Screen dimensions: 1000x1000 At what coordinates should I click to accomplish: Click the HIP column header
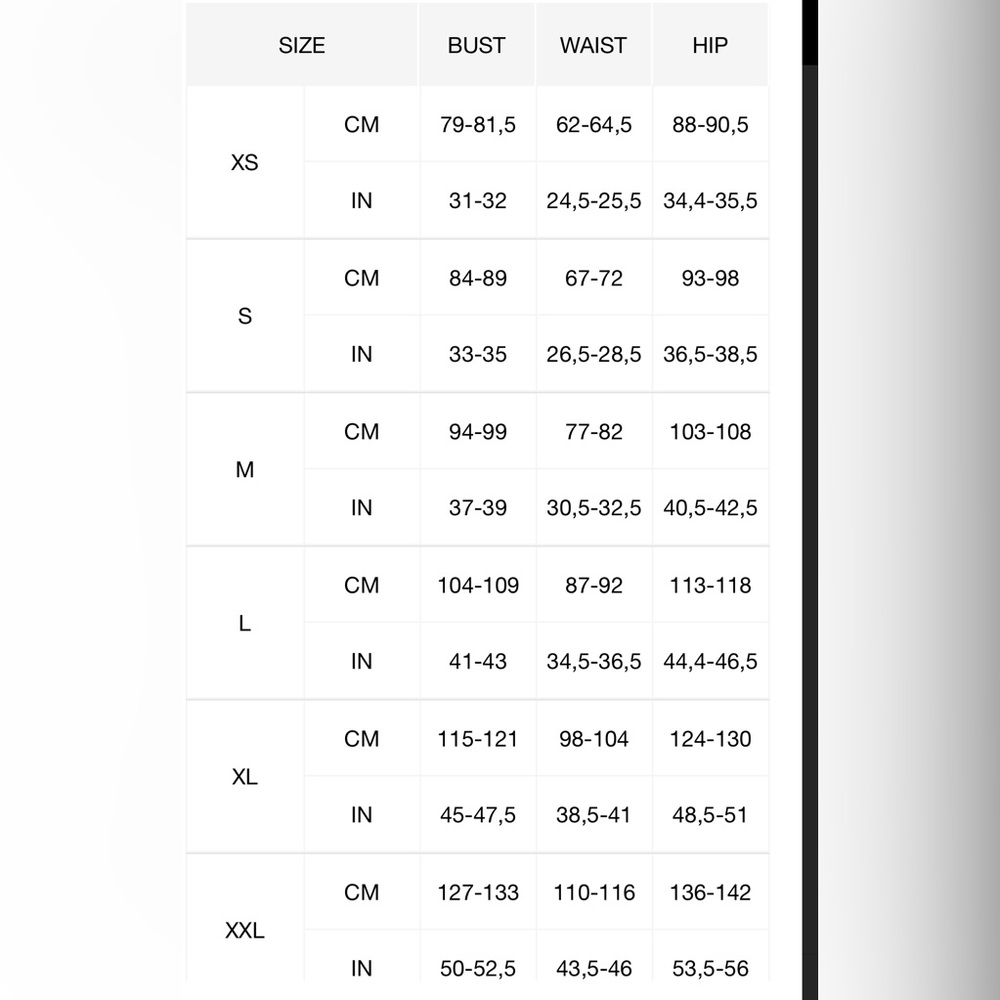click(x=710, y=45)
